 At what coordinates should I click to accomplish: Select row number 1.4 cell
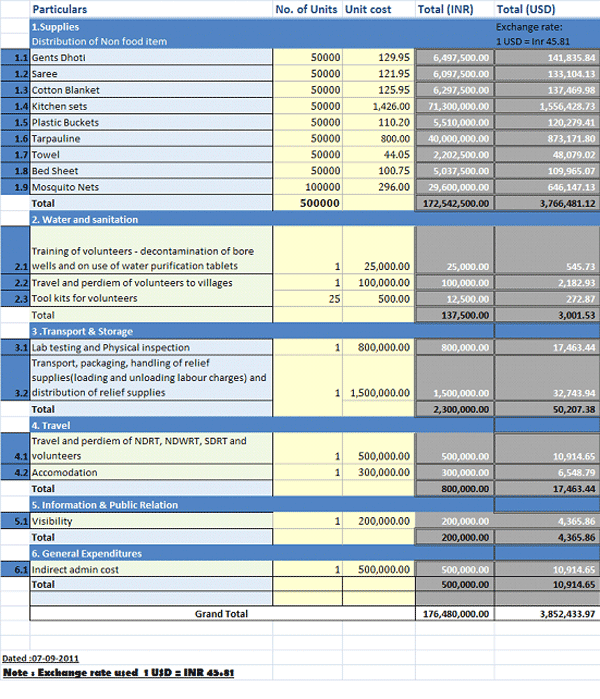(15, 106)
